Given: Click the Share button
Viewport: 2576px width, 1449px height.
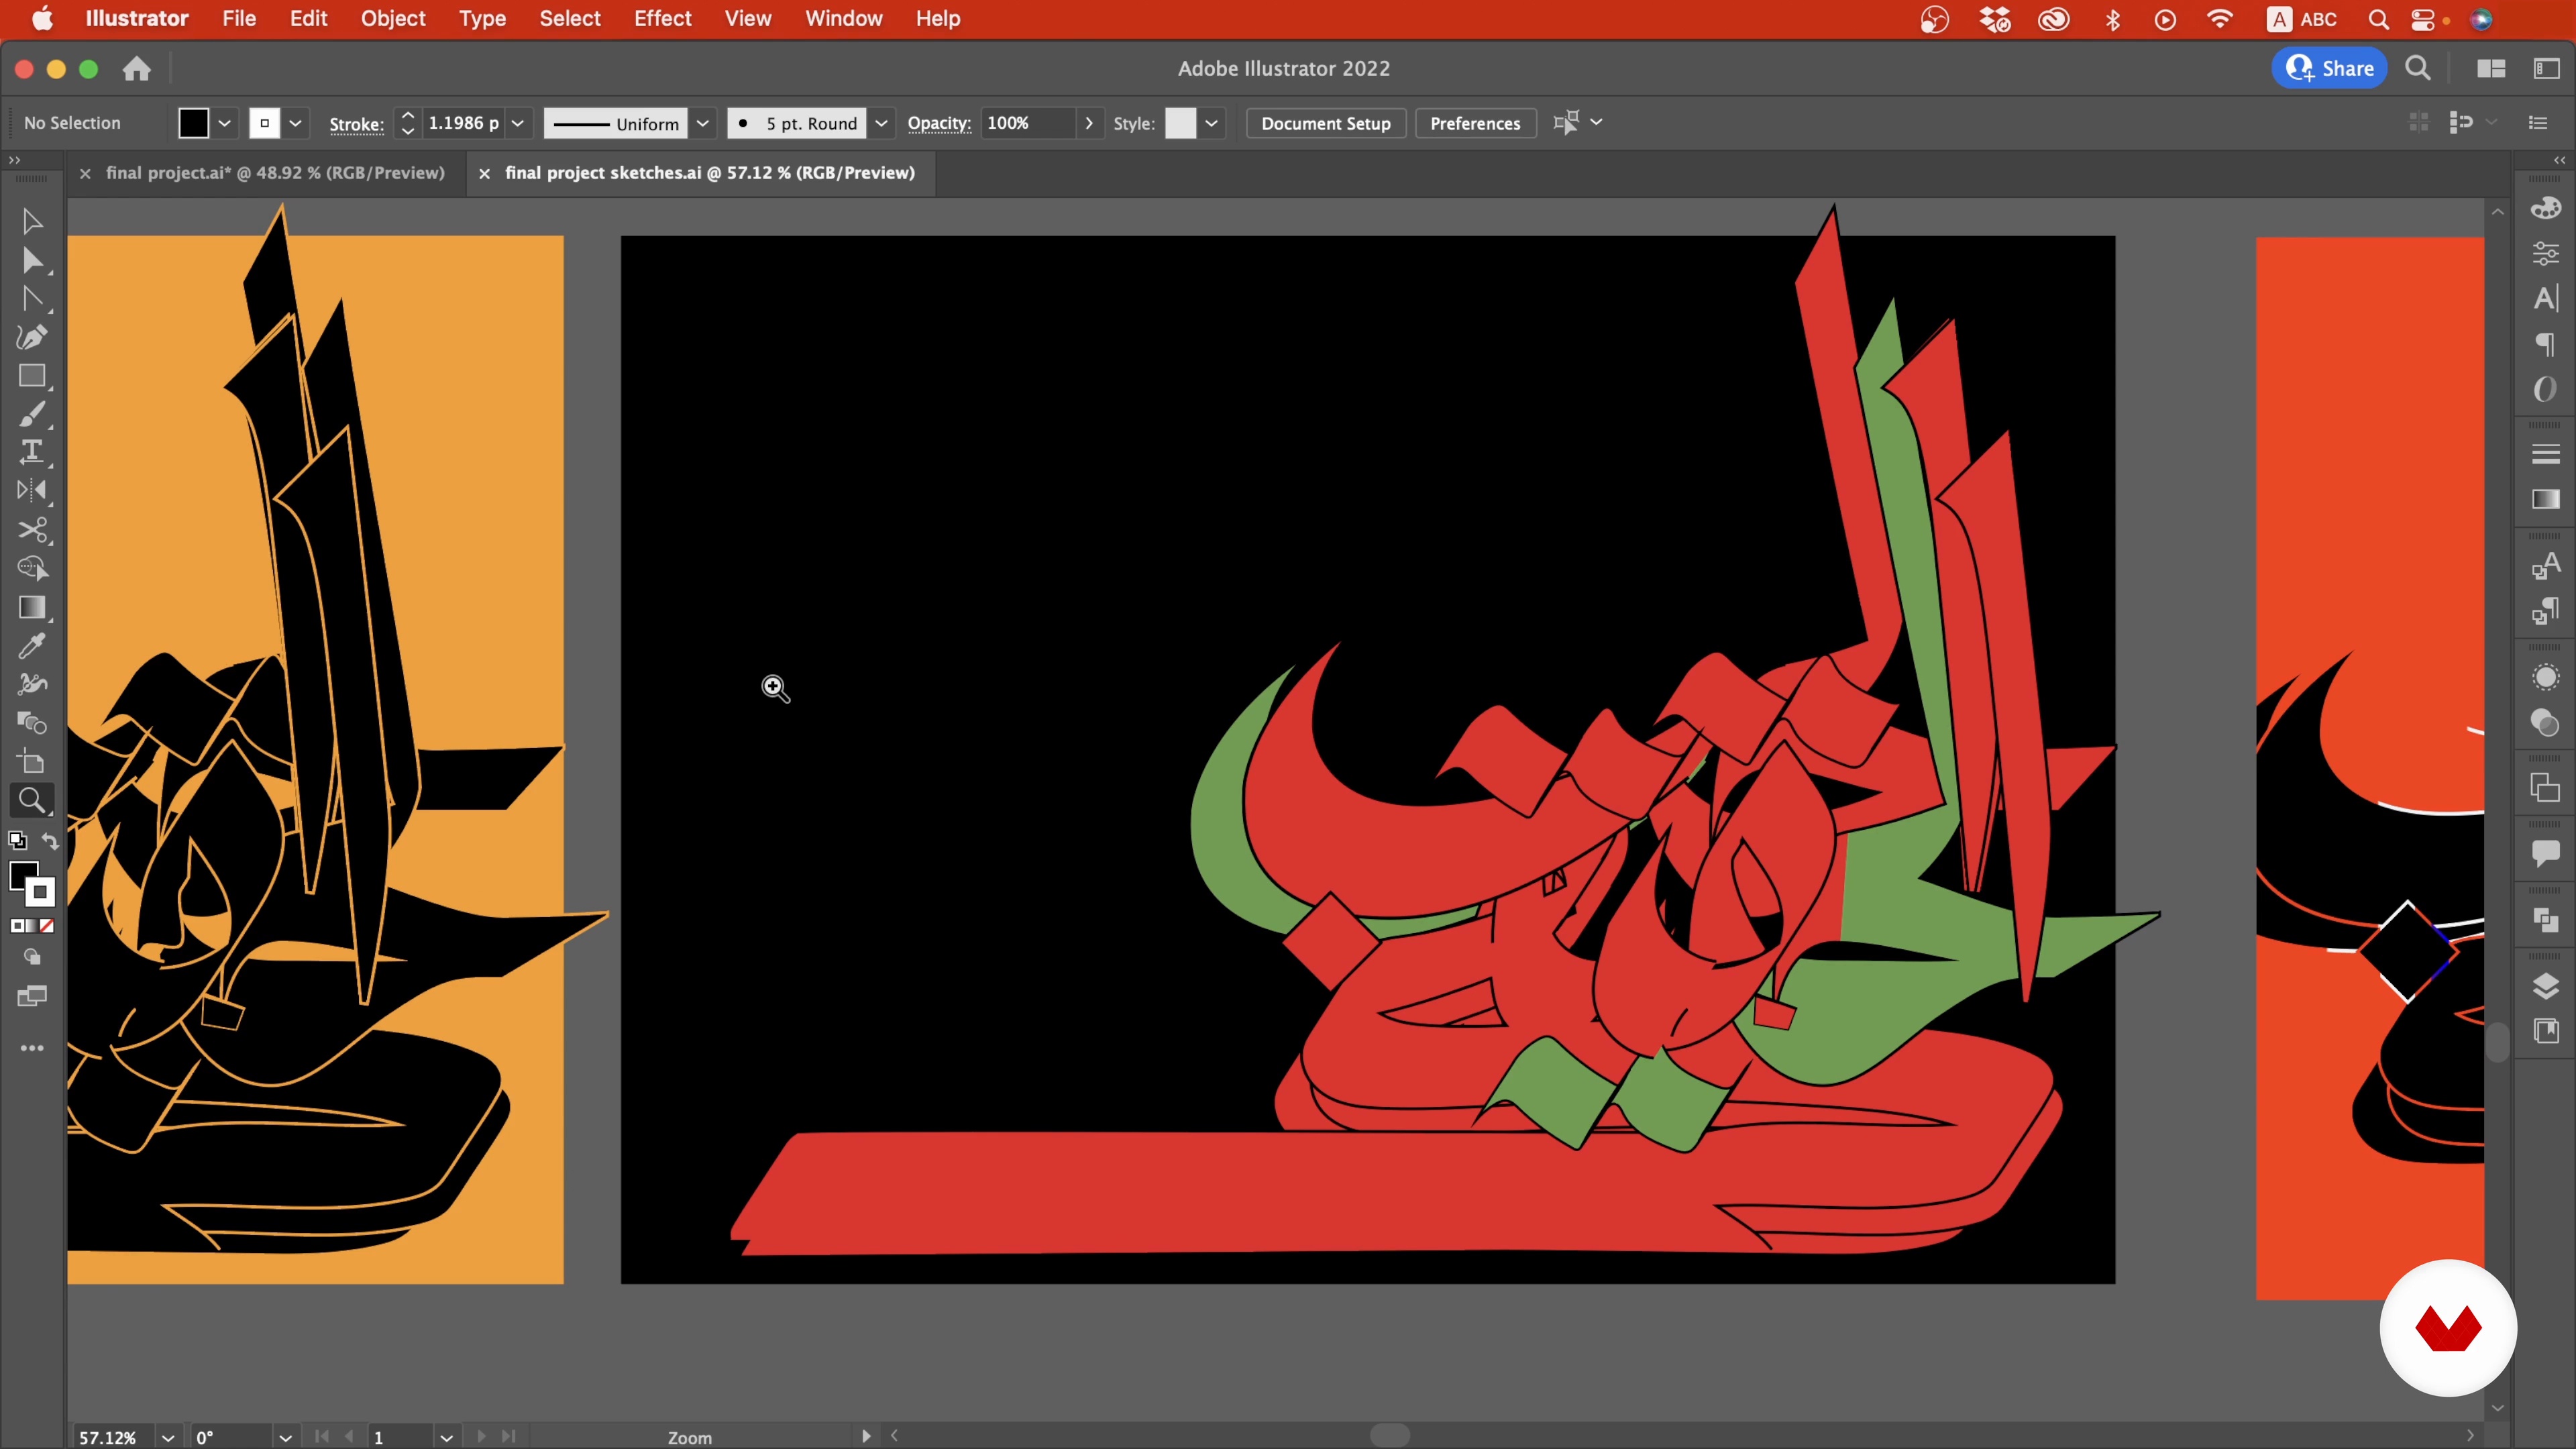Looking at the screenshot, I should 2329,68.
